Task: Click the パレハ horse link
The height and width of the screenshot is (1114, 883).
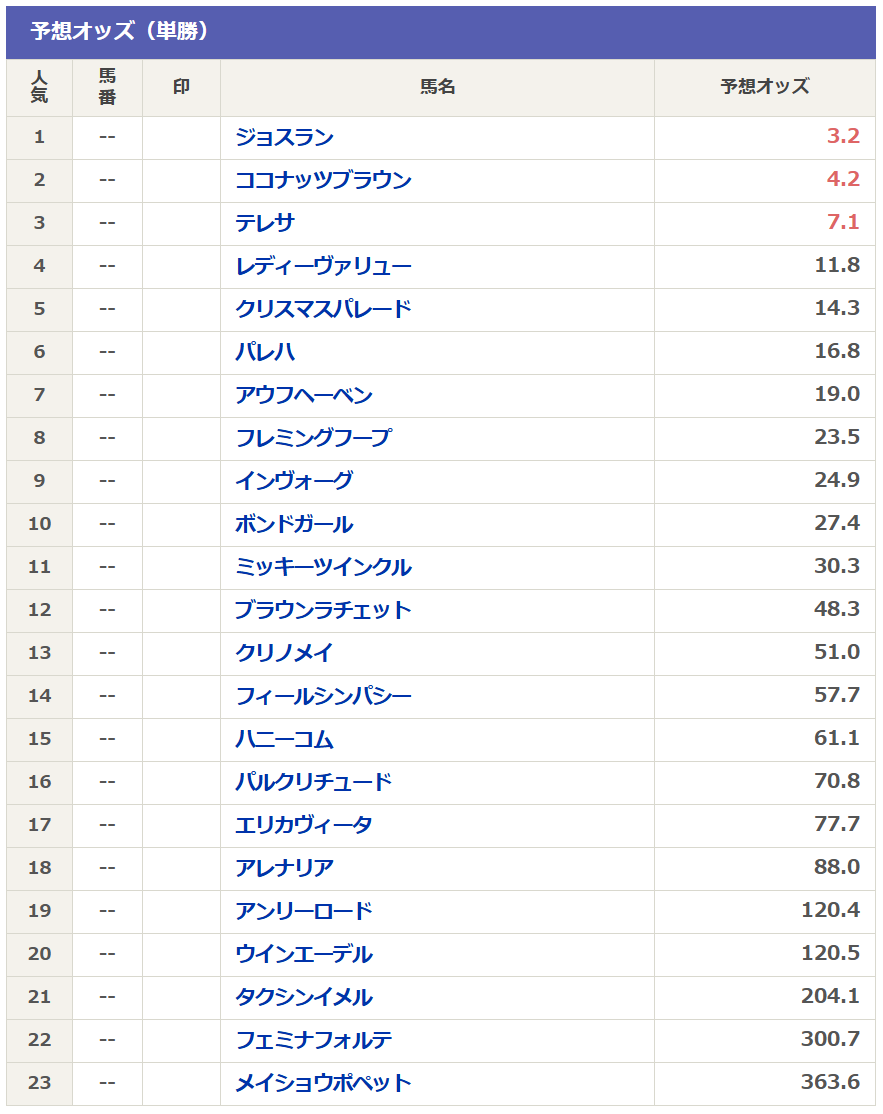Action: pyautogui.click(x=265, y=352)
